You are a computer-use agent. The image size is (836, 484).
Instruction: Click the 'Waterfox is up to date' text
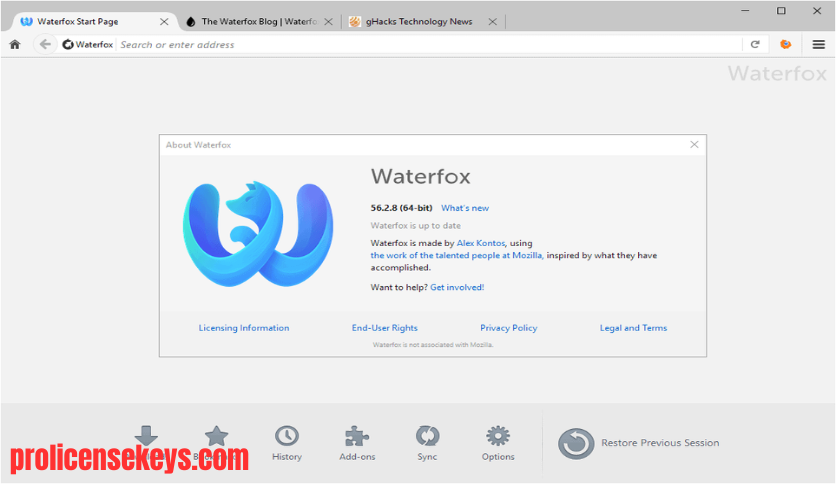[415, 225]
